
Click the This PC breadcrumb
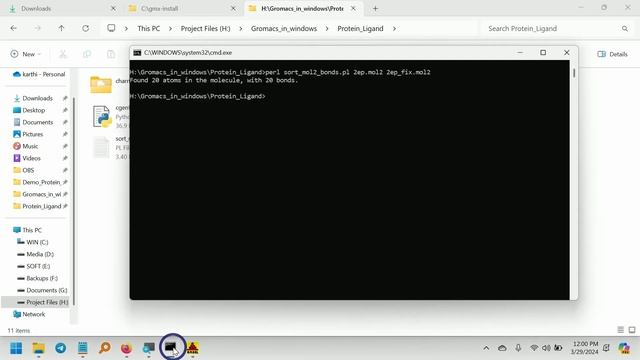(x=149, y=29)
